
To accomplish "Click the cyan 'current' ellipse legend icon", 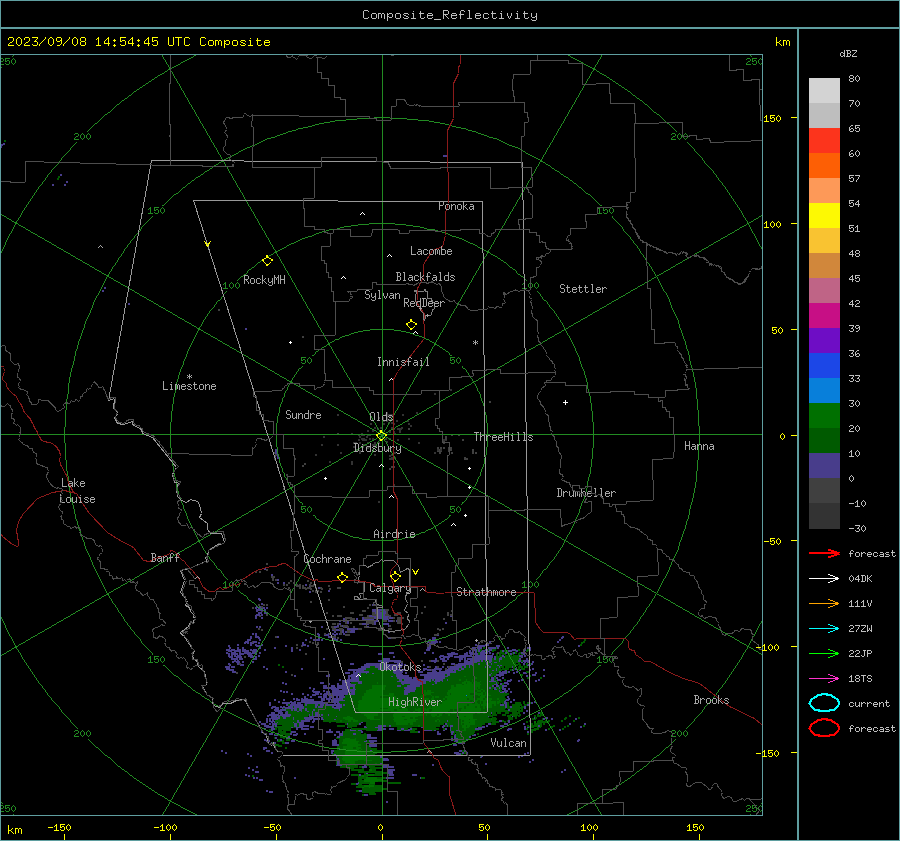I will [x=824, y=703].
